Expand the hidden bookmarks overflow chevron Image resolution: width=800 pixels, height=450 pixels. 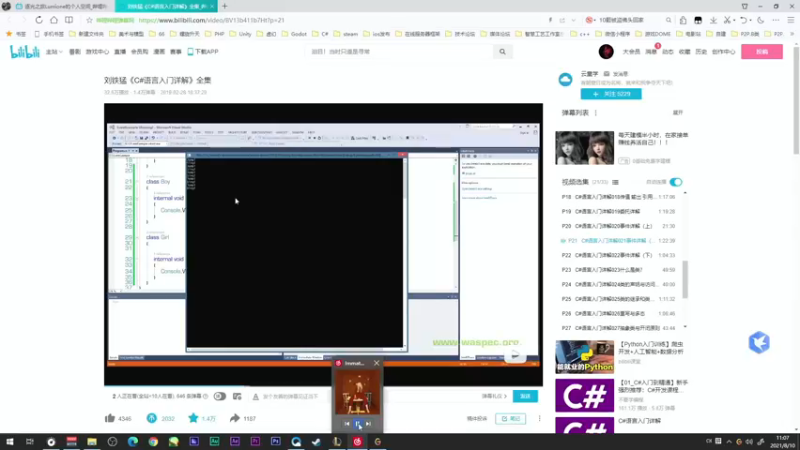click(792, 34)
